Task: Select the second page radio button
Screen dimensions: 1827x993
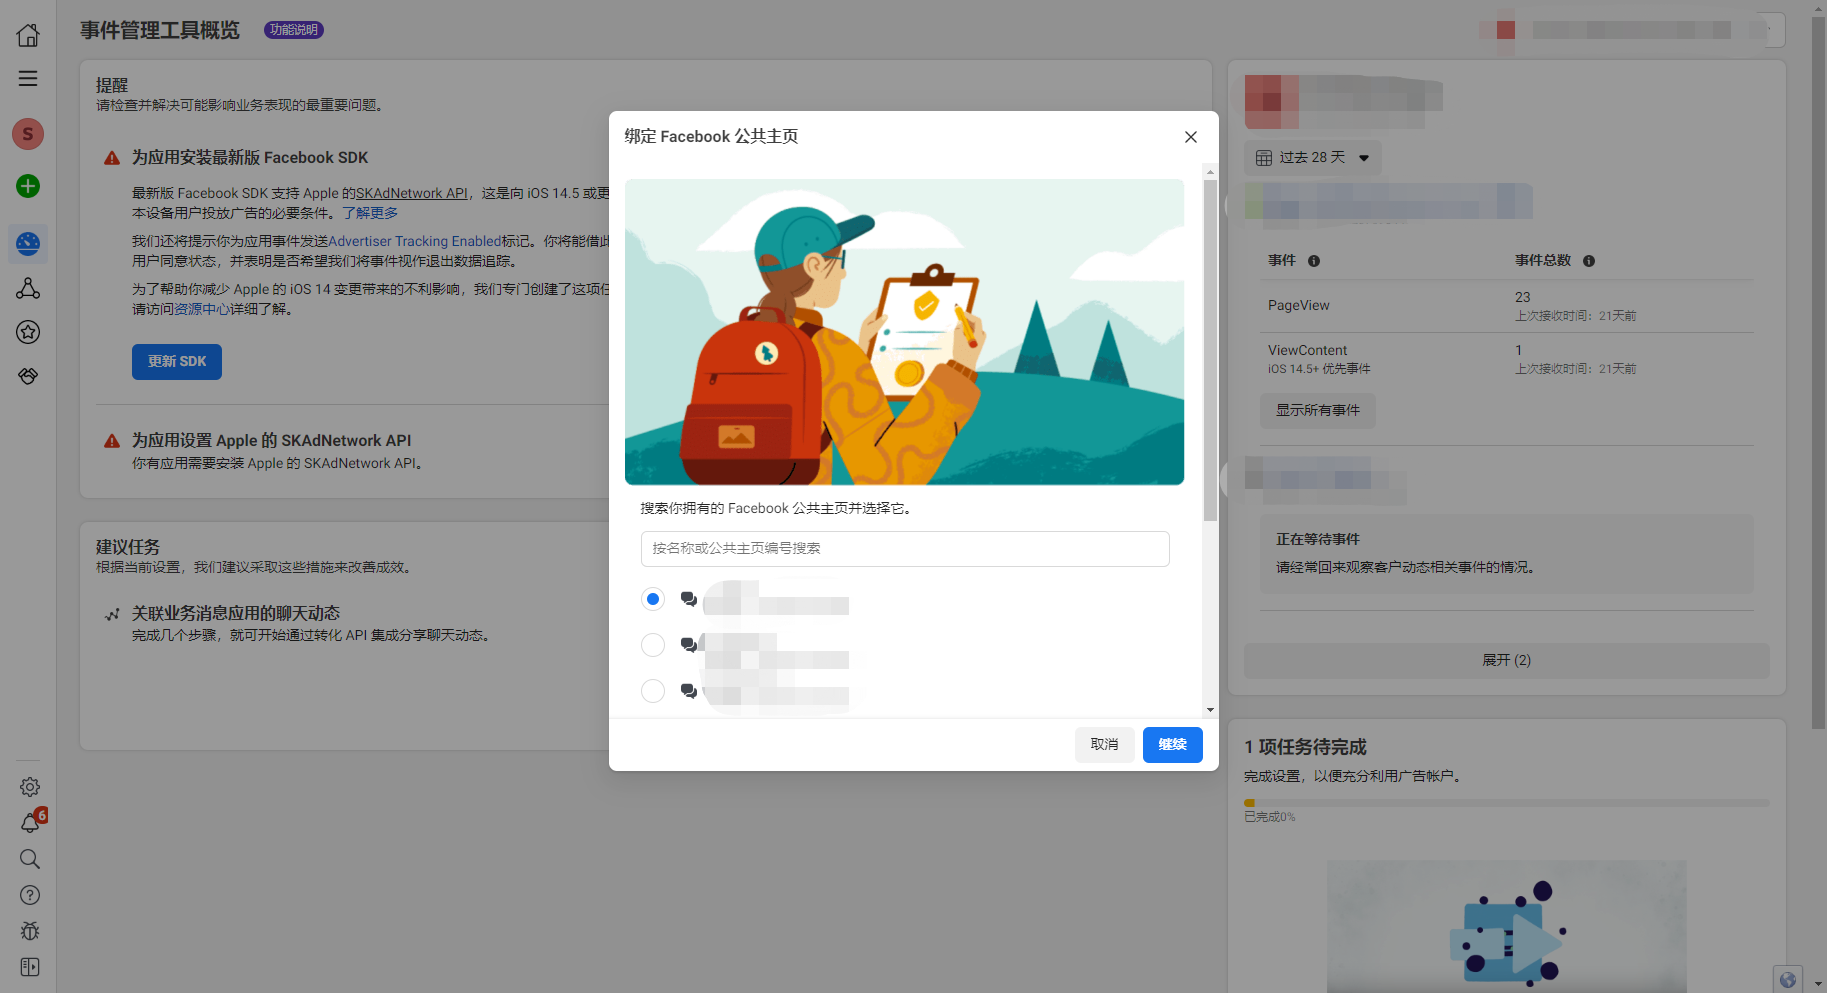Action: point(652,645)
